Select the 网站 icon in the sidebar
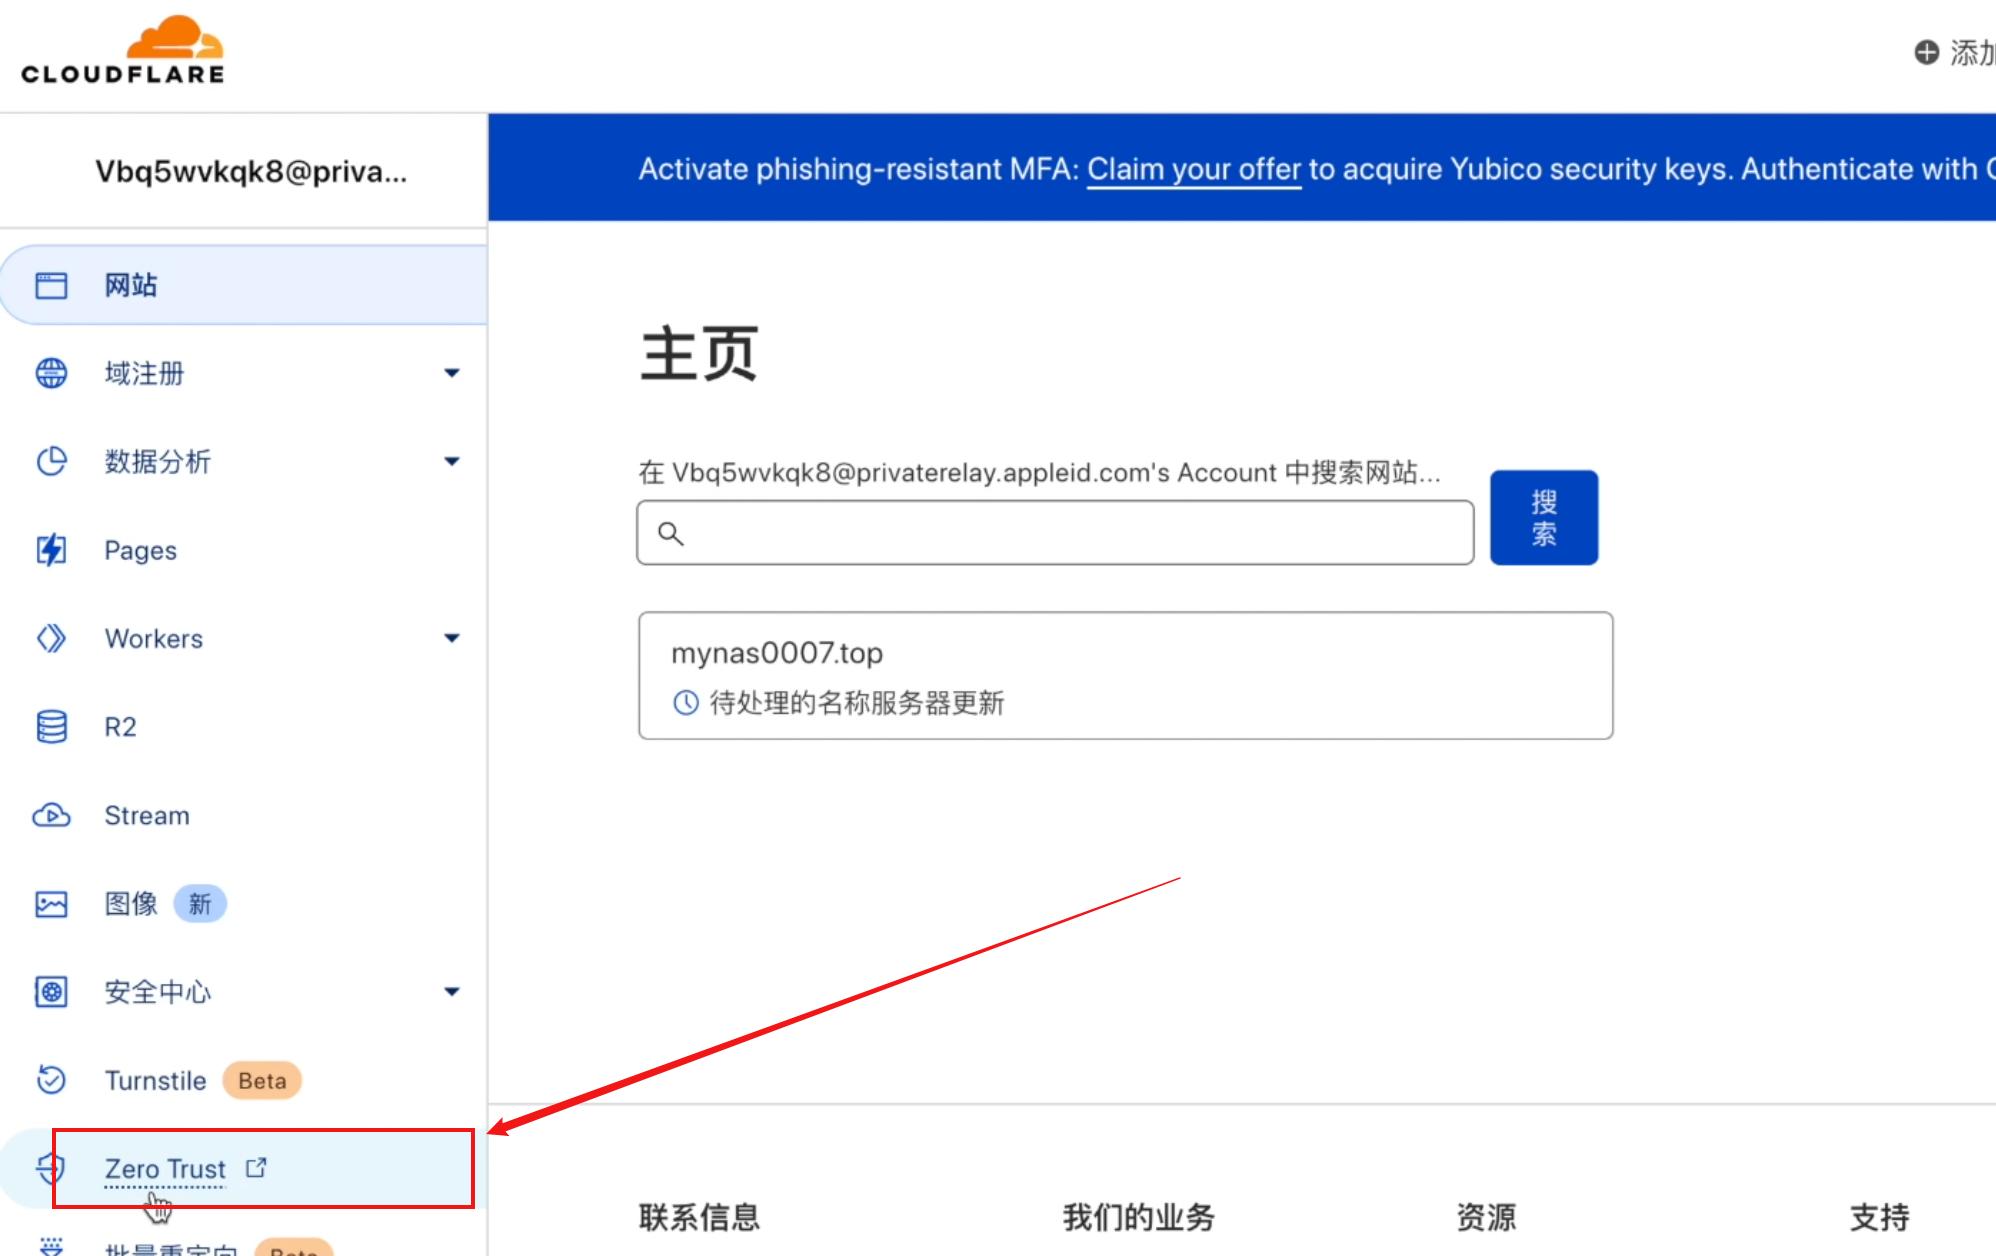The width and height of the screenshot is (1996, 1256). [51, 284]
